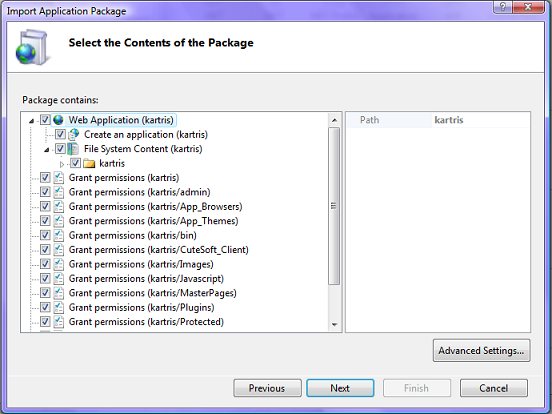Open Advanced Settings
Viewport: 552px width, 414px height.
pyautogui.click(x=481, y=351)
